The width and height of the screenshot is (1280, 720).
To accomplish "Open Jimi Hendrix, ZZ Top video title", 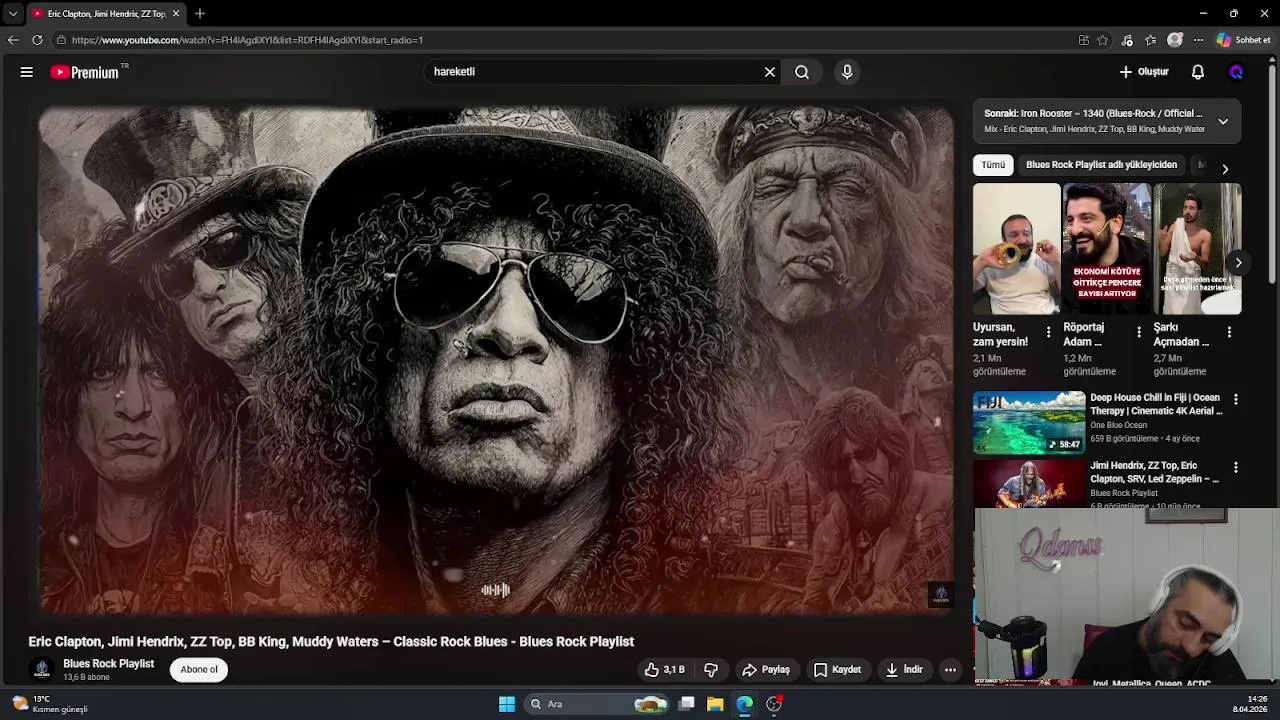I will click(1155, 472).
